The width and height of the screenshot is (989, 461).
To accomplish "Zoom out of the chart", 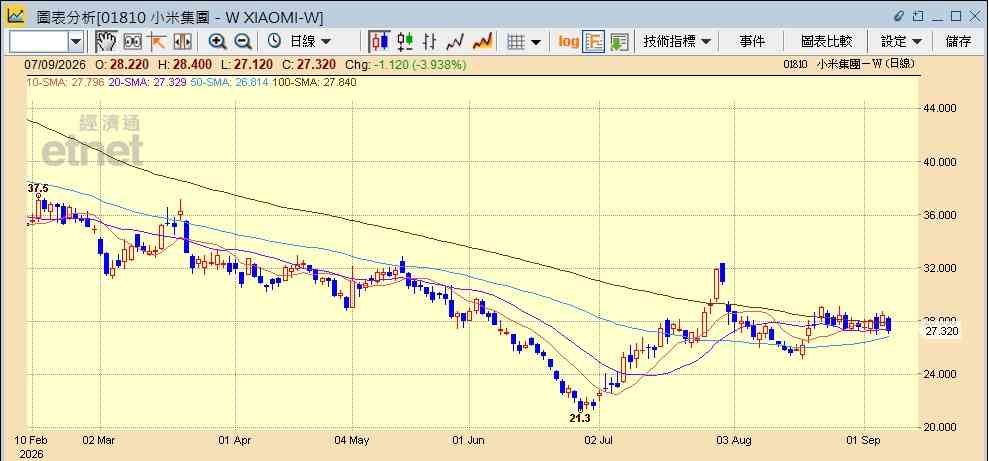I will (x=243, y=42).
